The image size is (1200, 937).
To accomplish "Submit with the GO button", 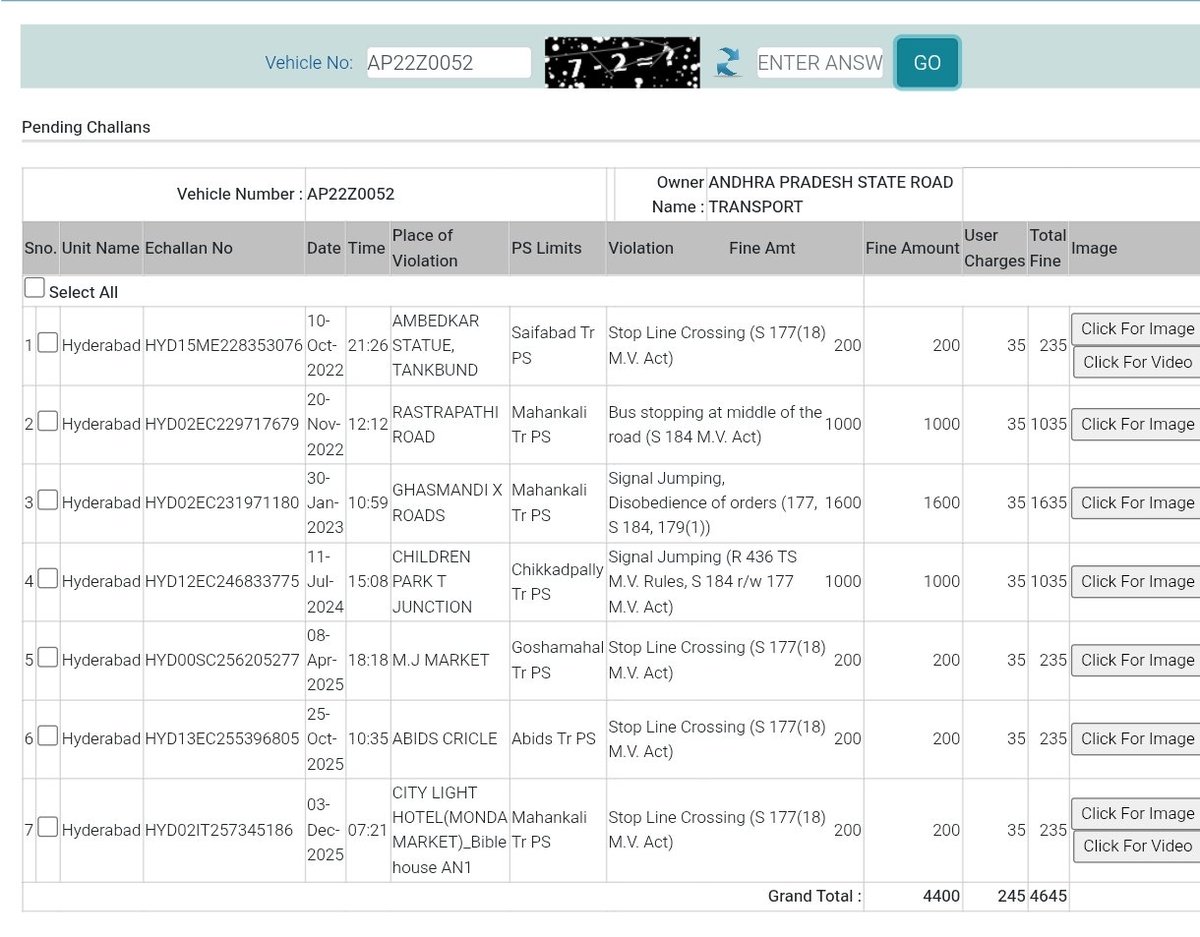I will (927, 62).
